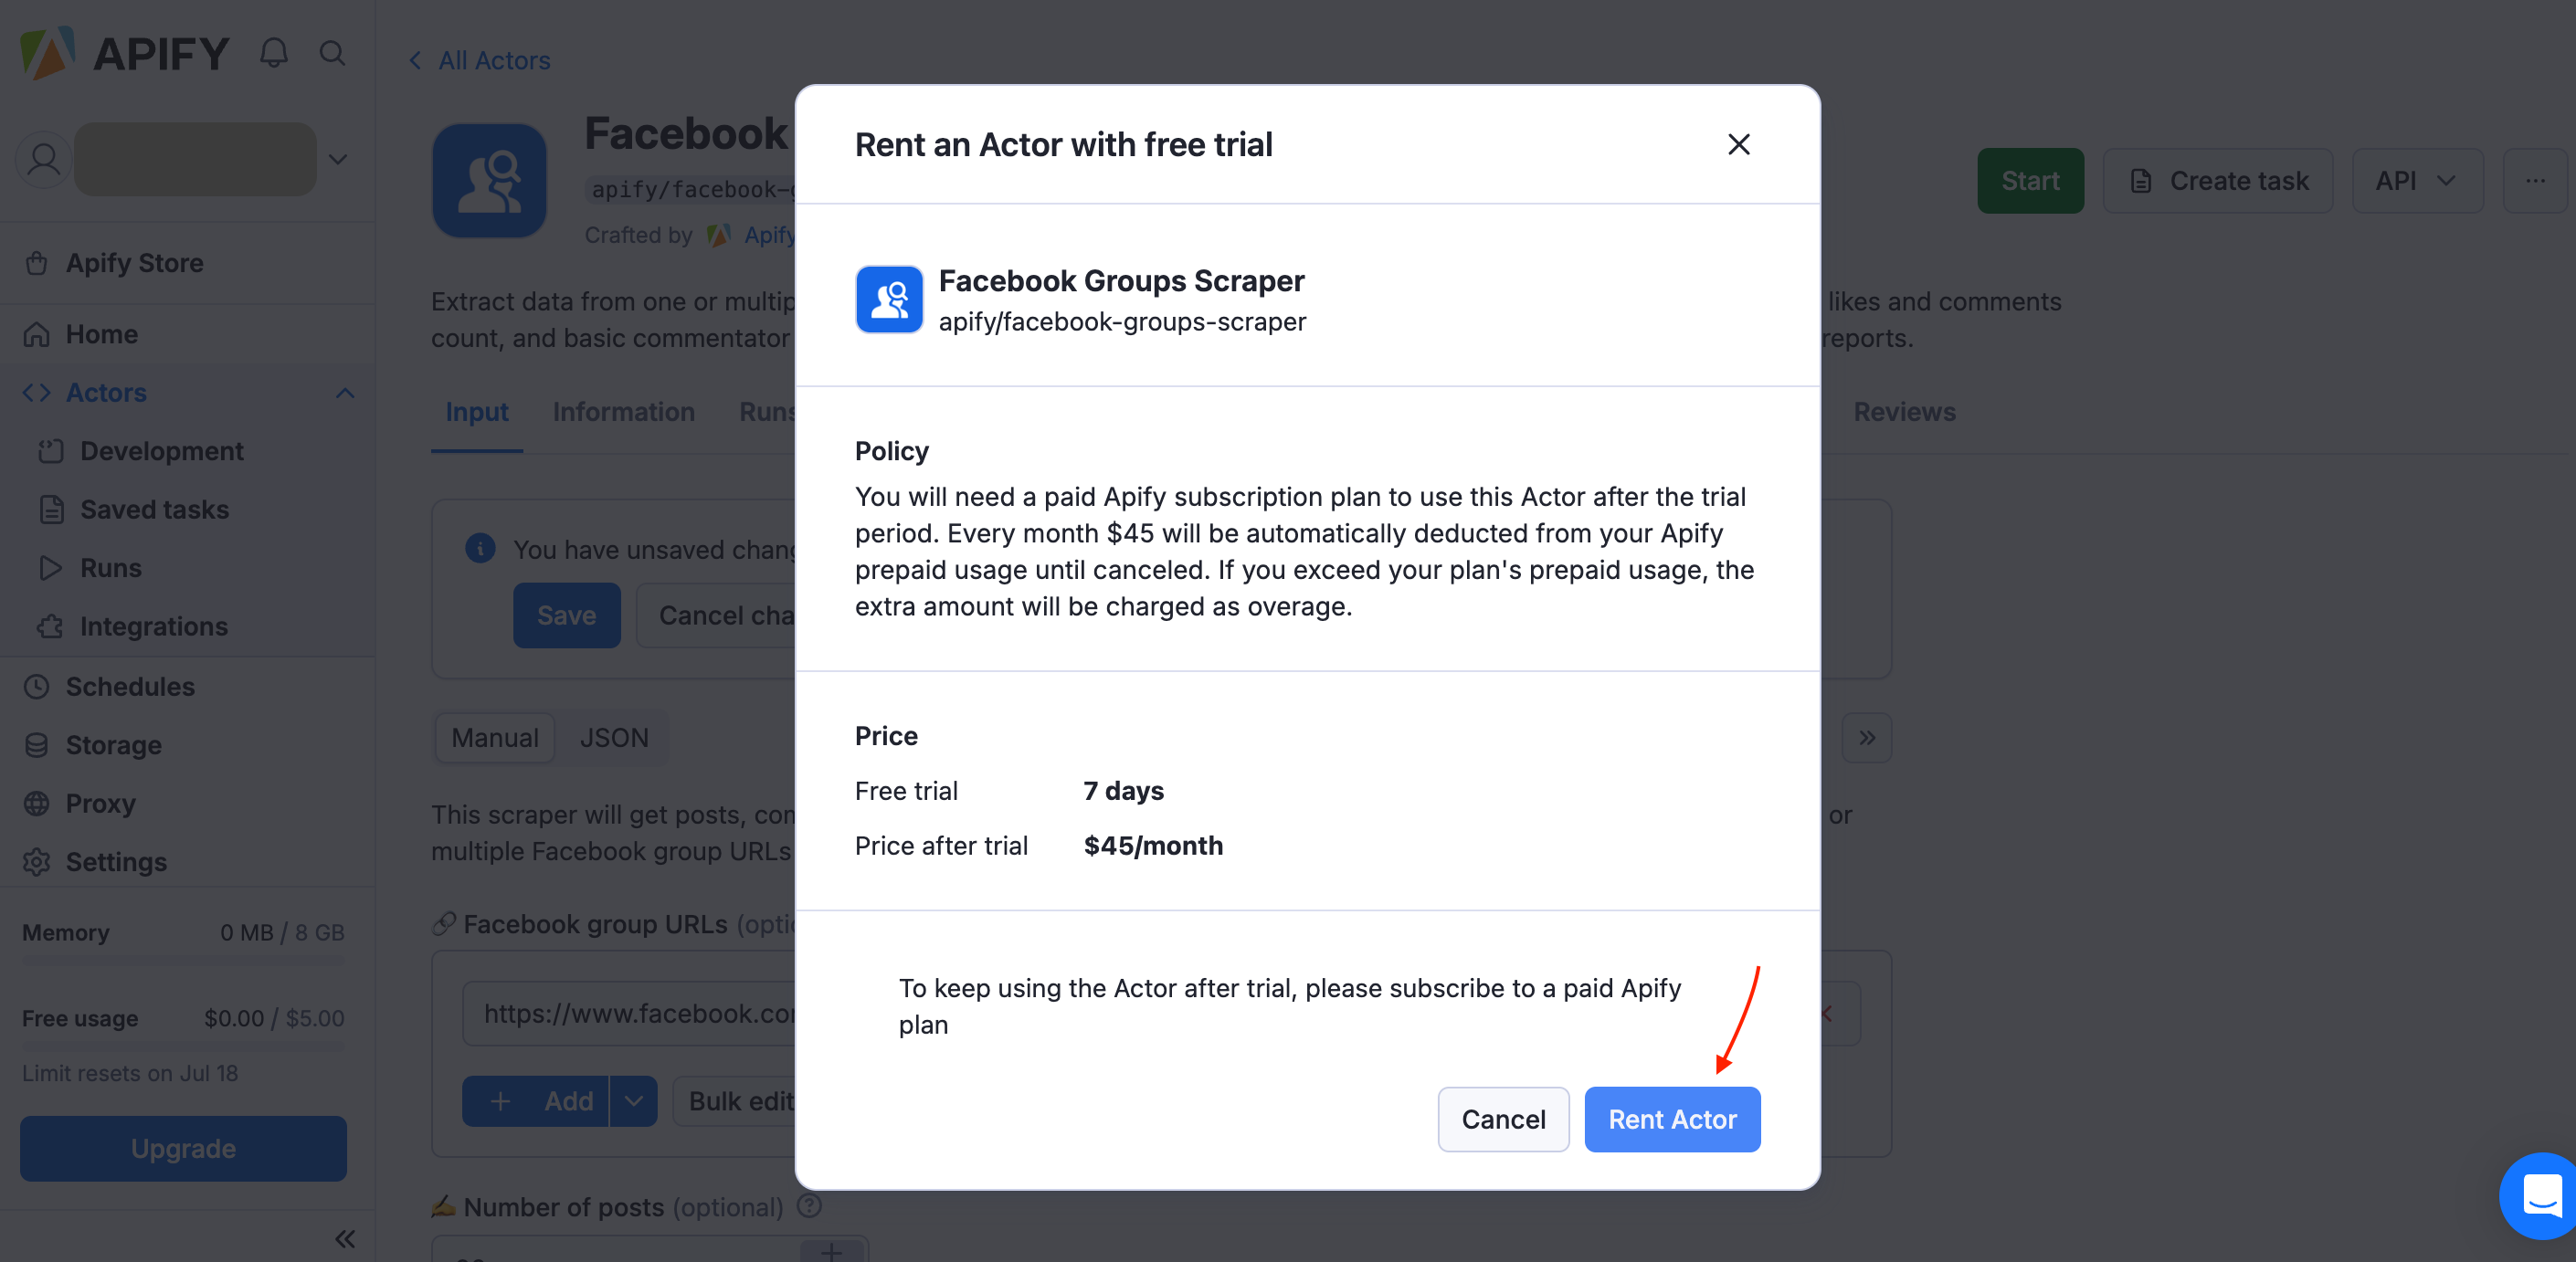2576x1262 pixels.
Task: Switch input mode to JSON
Action: coord(614,738)
